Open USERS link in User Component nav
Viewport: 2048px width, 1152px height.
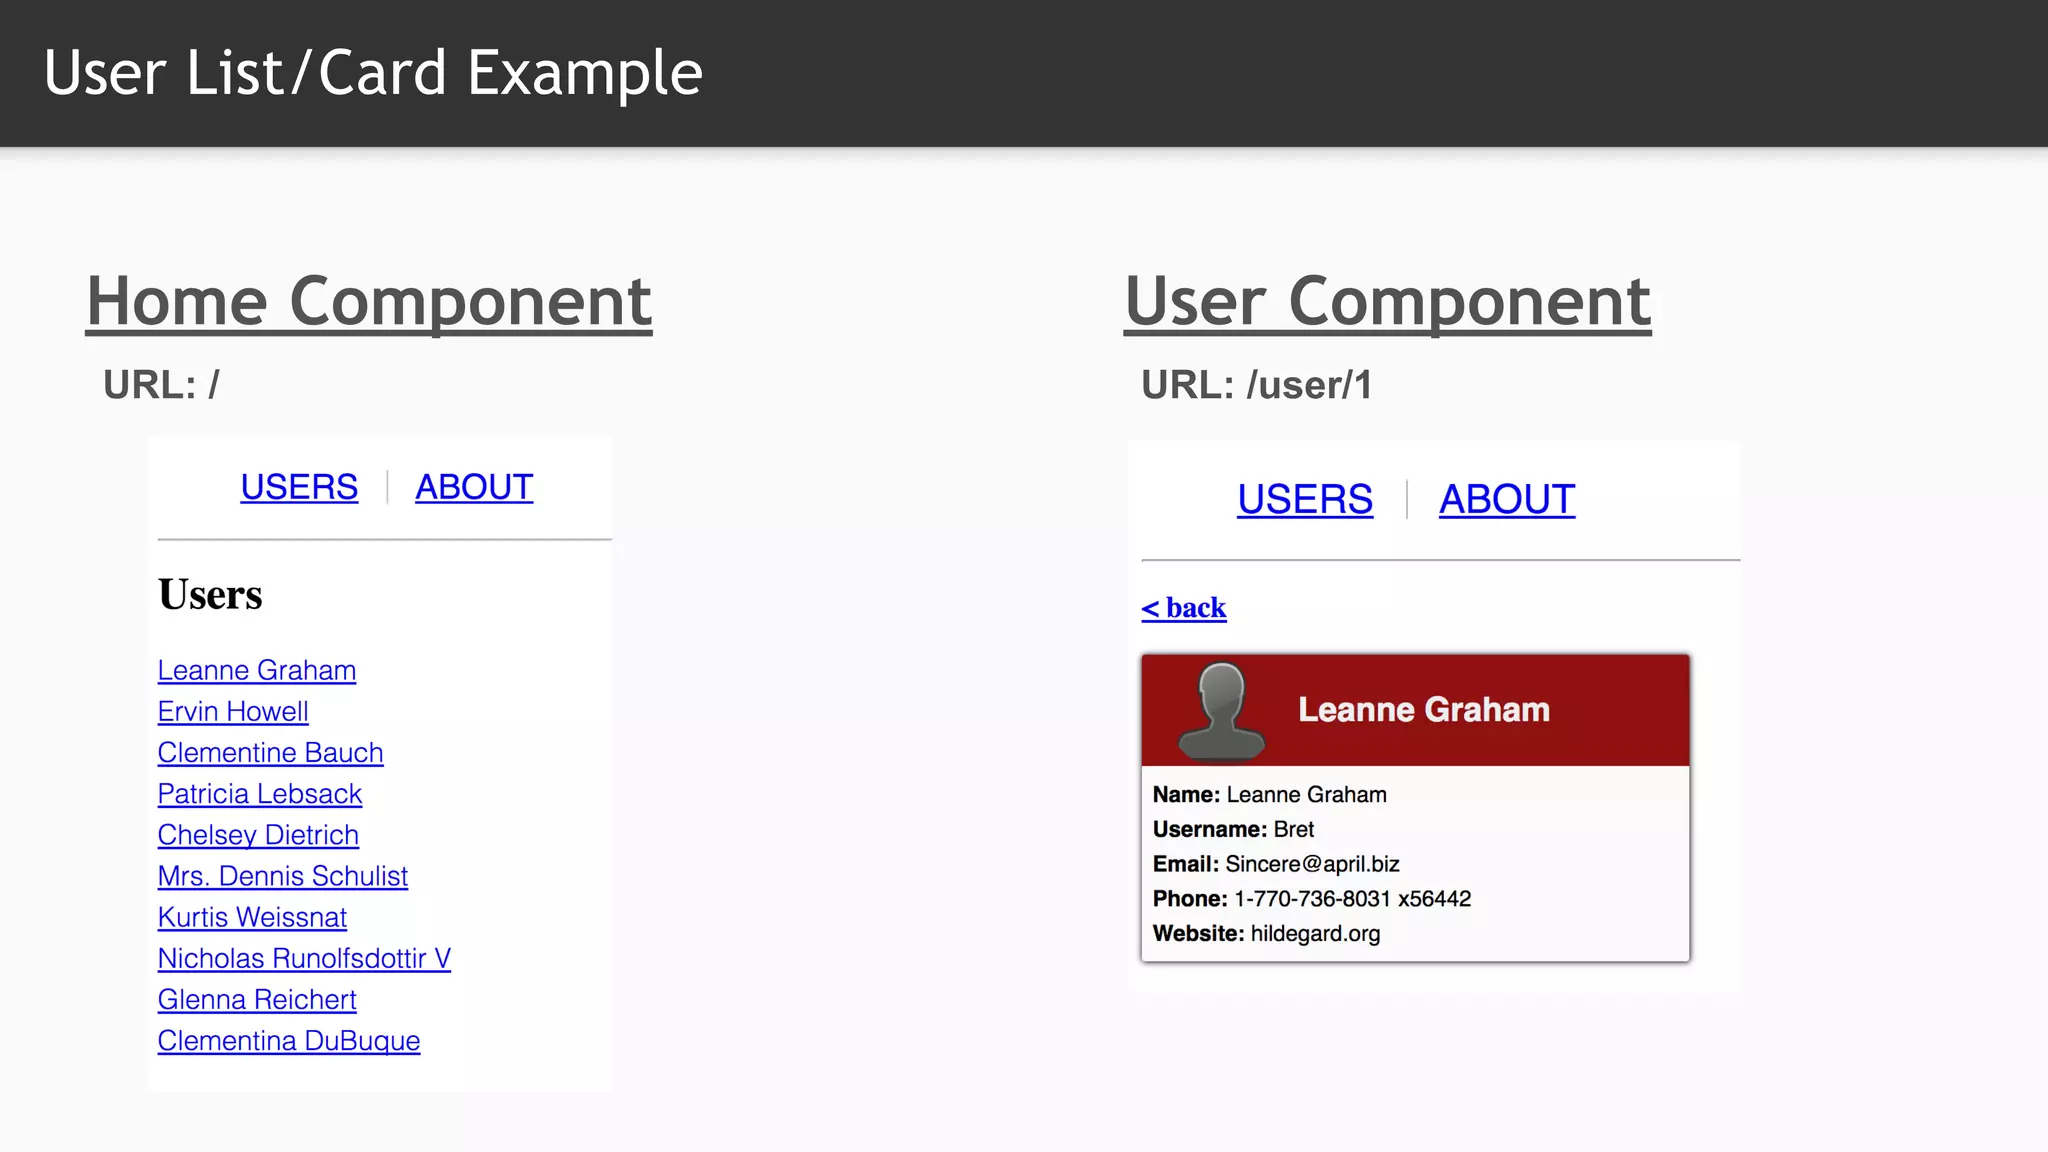1305,499
